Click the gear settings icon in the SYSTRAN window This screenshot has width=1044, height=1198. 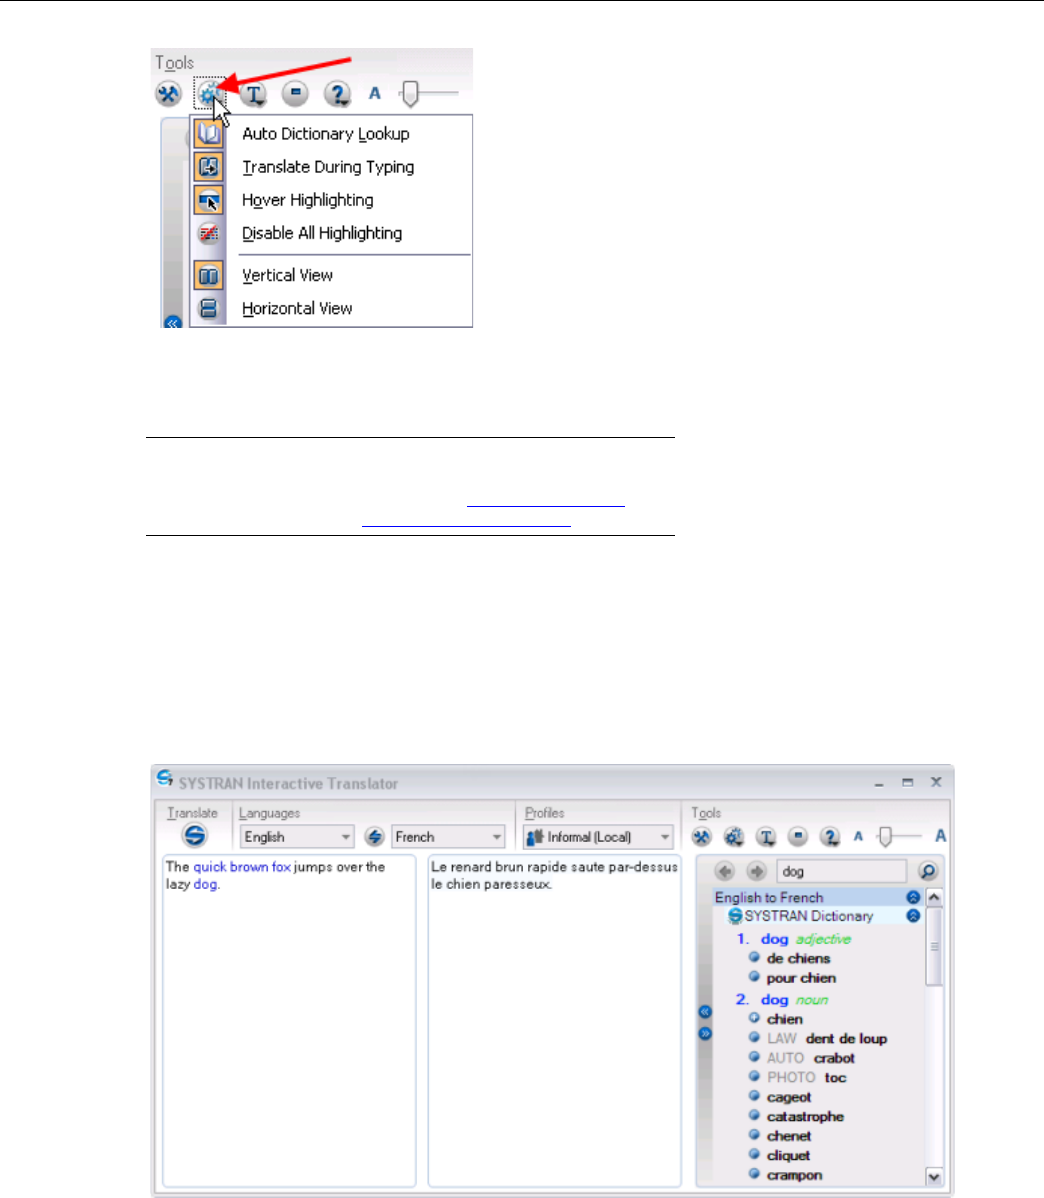[734, 837]
